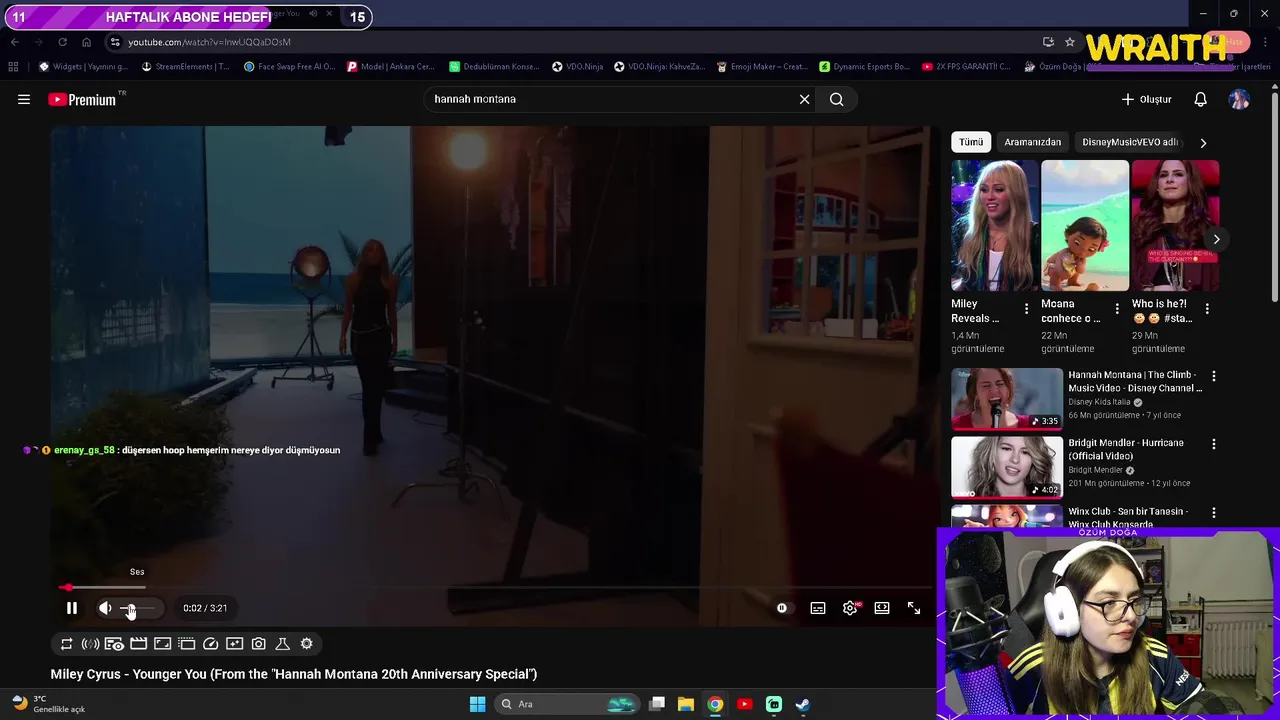This screenshot has height=720, width=1280.
Task: Toggle the loop button below player
Action: (x=66, y=644)
